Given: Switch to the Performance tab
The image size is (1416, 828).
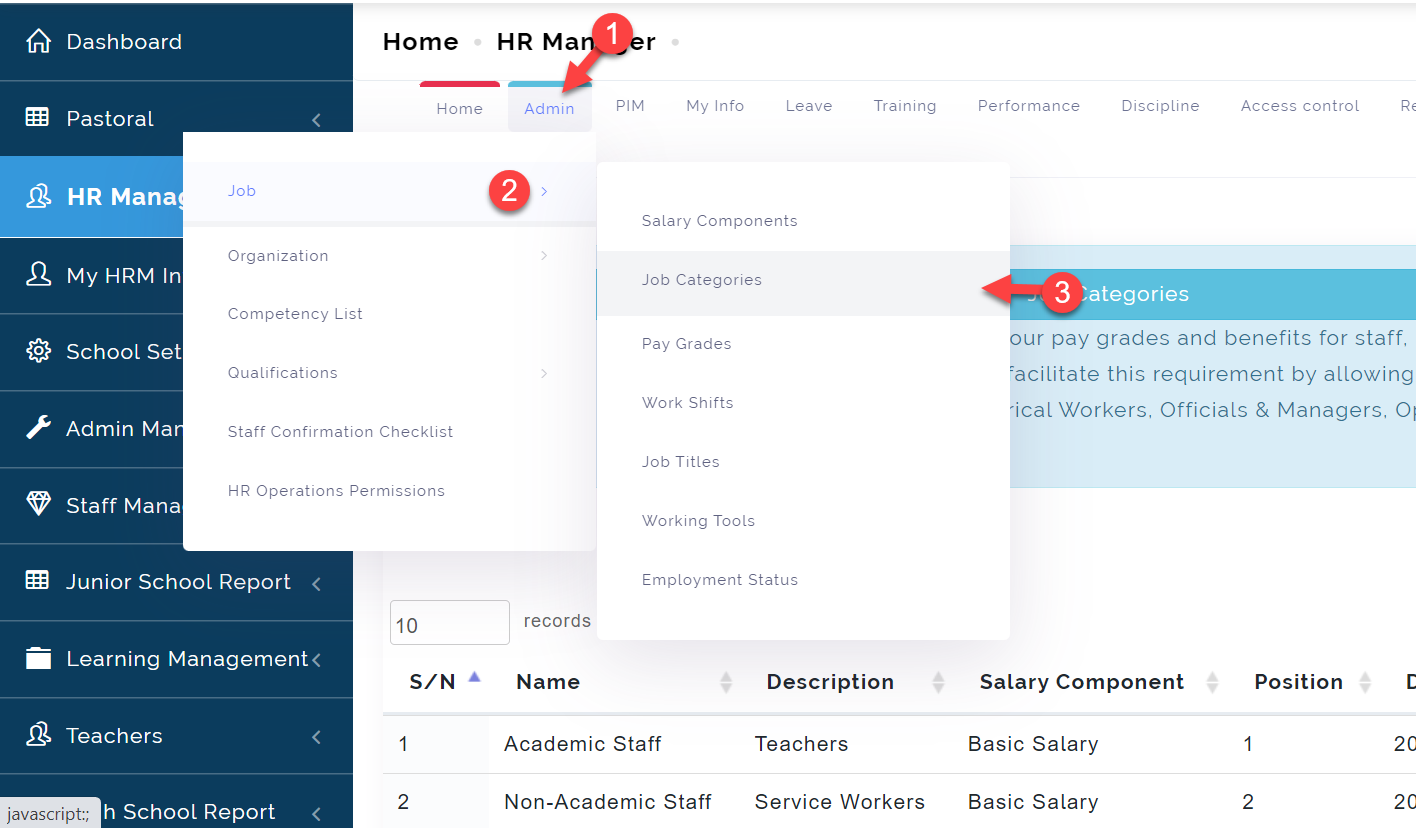Looking at the screenshot, I should point(1029,106).
